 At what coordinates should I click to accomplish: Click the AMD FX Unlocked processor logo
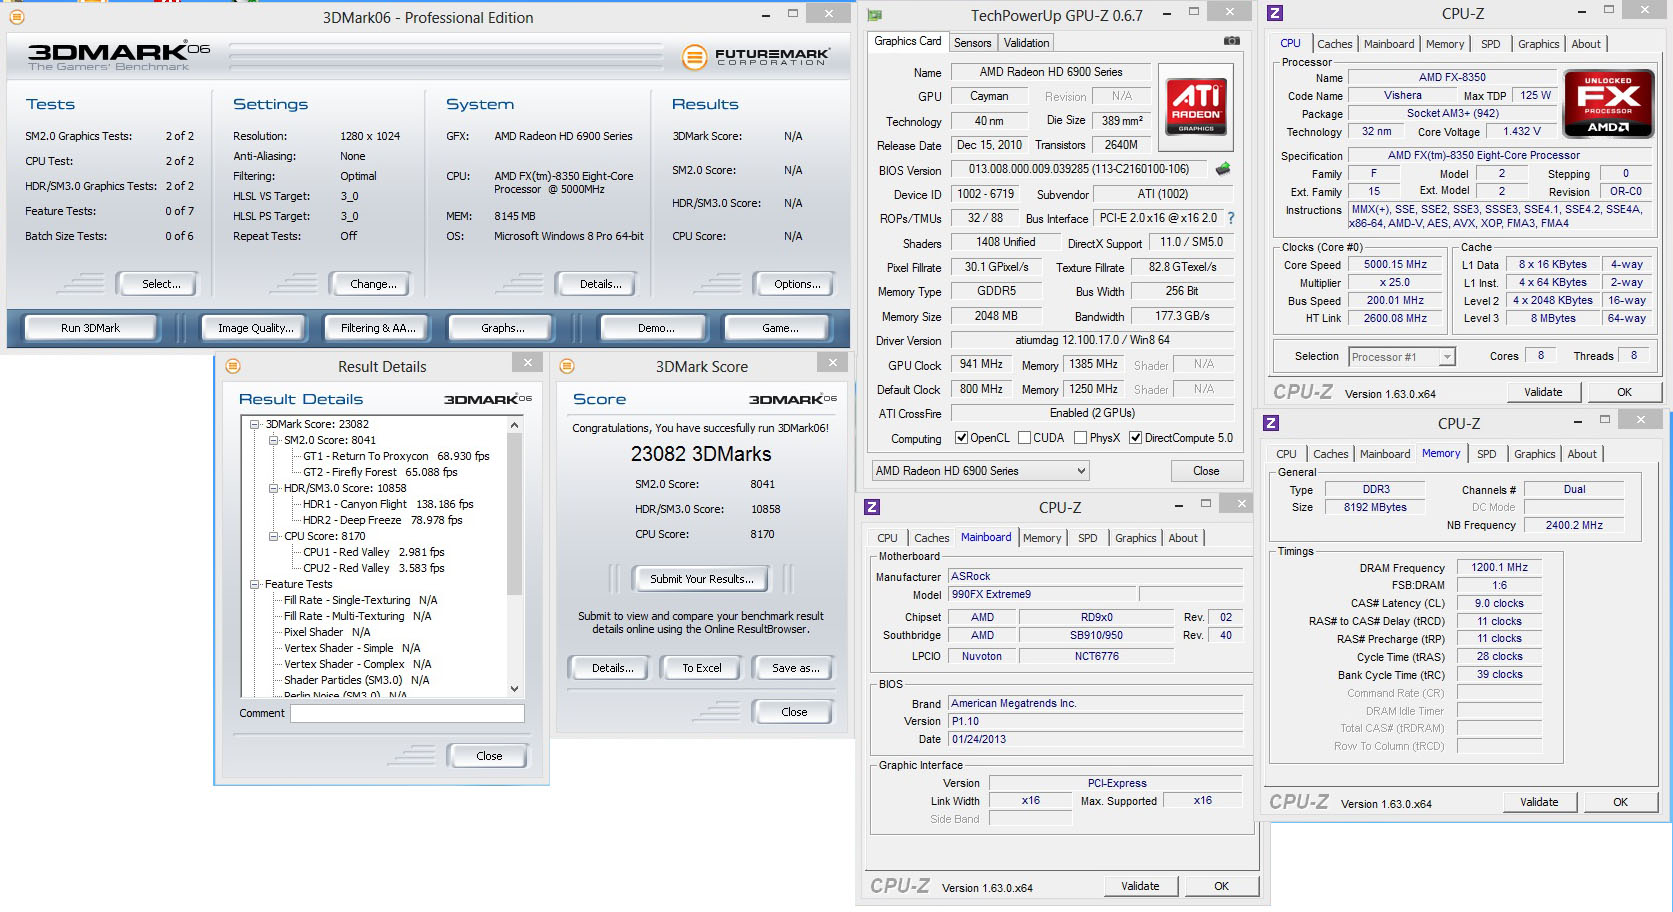pyautogui.click(x=1609, y=103)
